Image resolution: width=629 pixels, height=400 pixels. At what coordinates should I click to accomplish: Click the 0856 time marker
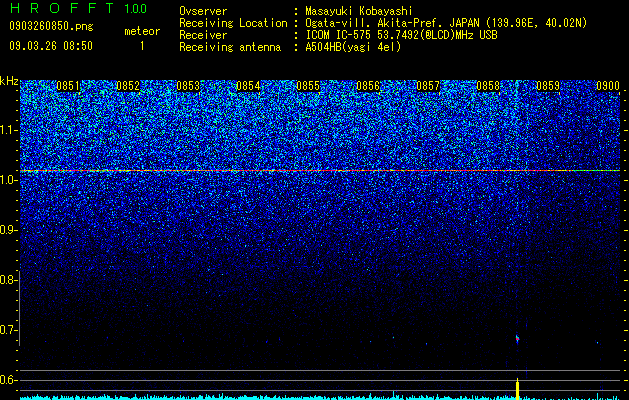pyautogui.click(x=368, y=86)
